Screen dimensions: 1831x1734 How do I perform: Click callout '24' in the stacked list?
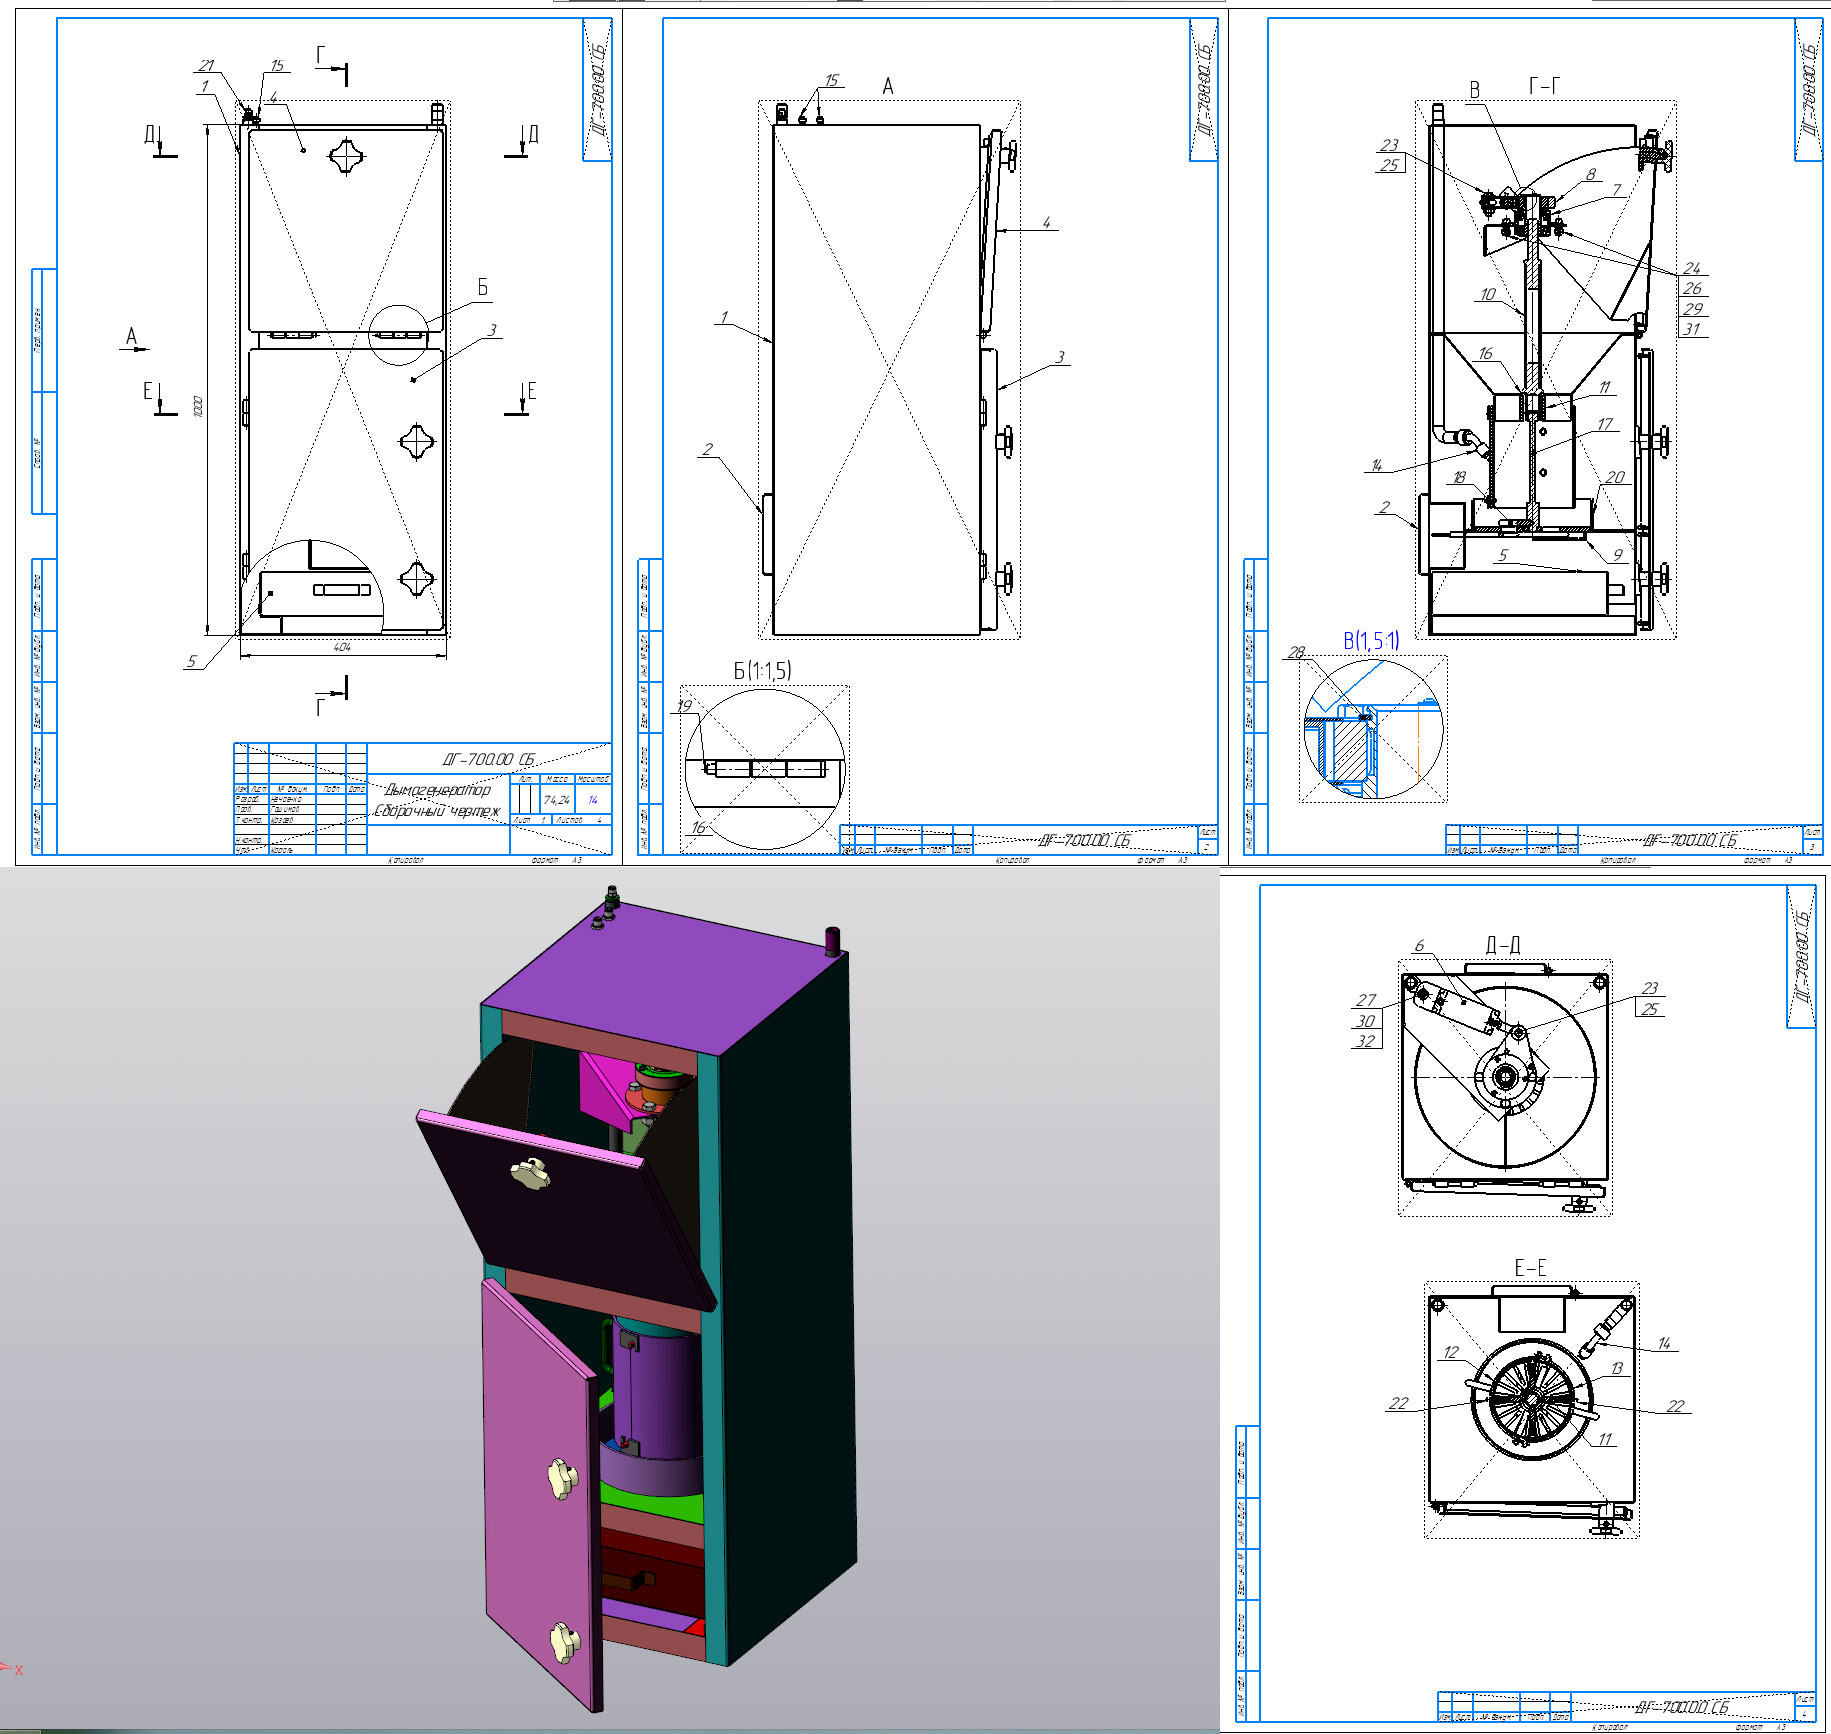point(1692,268)
